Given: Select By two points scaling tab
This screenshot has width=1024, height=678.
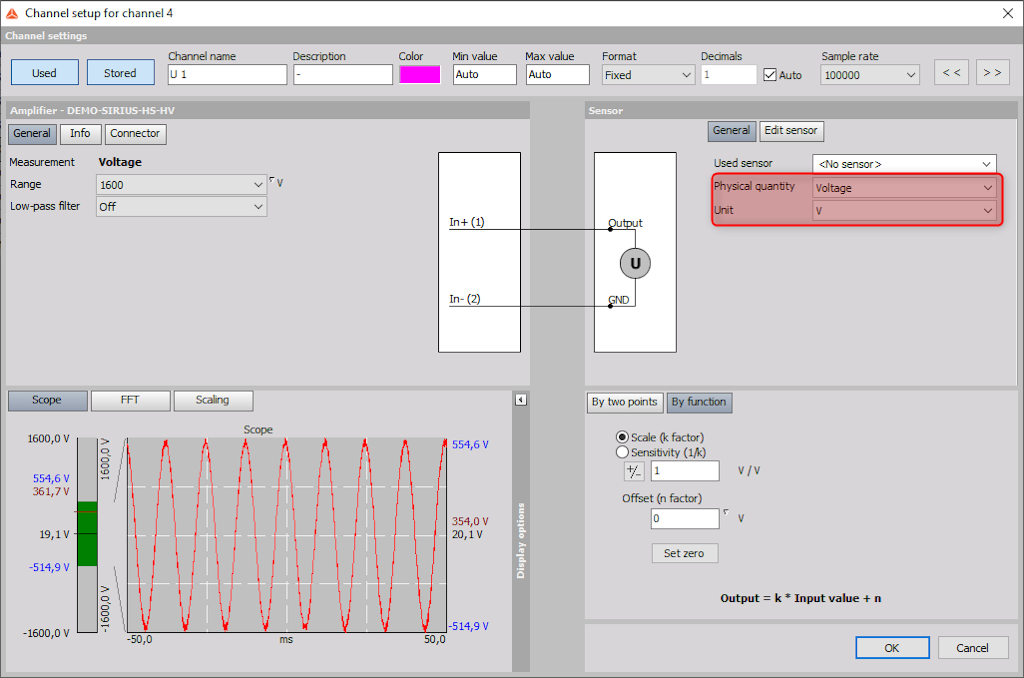Looking at the screenshot, I should click(x=625, y=402).
